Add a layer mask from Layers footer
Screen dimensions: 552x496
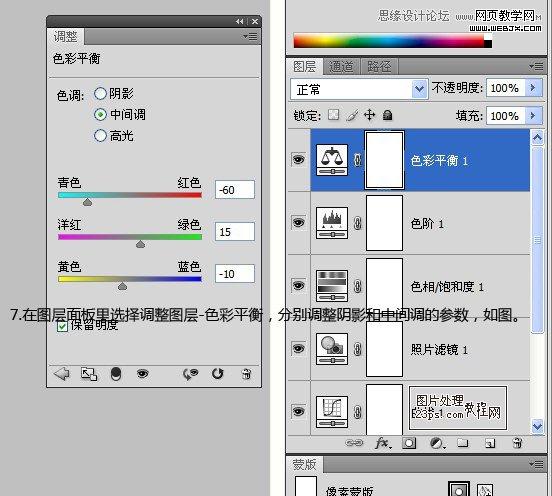(x=409, y=443)
